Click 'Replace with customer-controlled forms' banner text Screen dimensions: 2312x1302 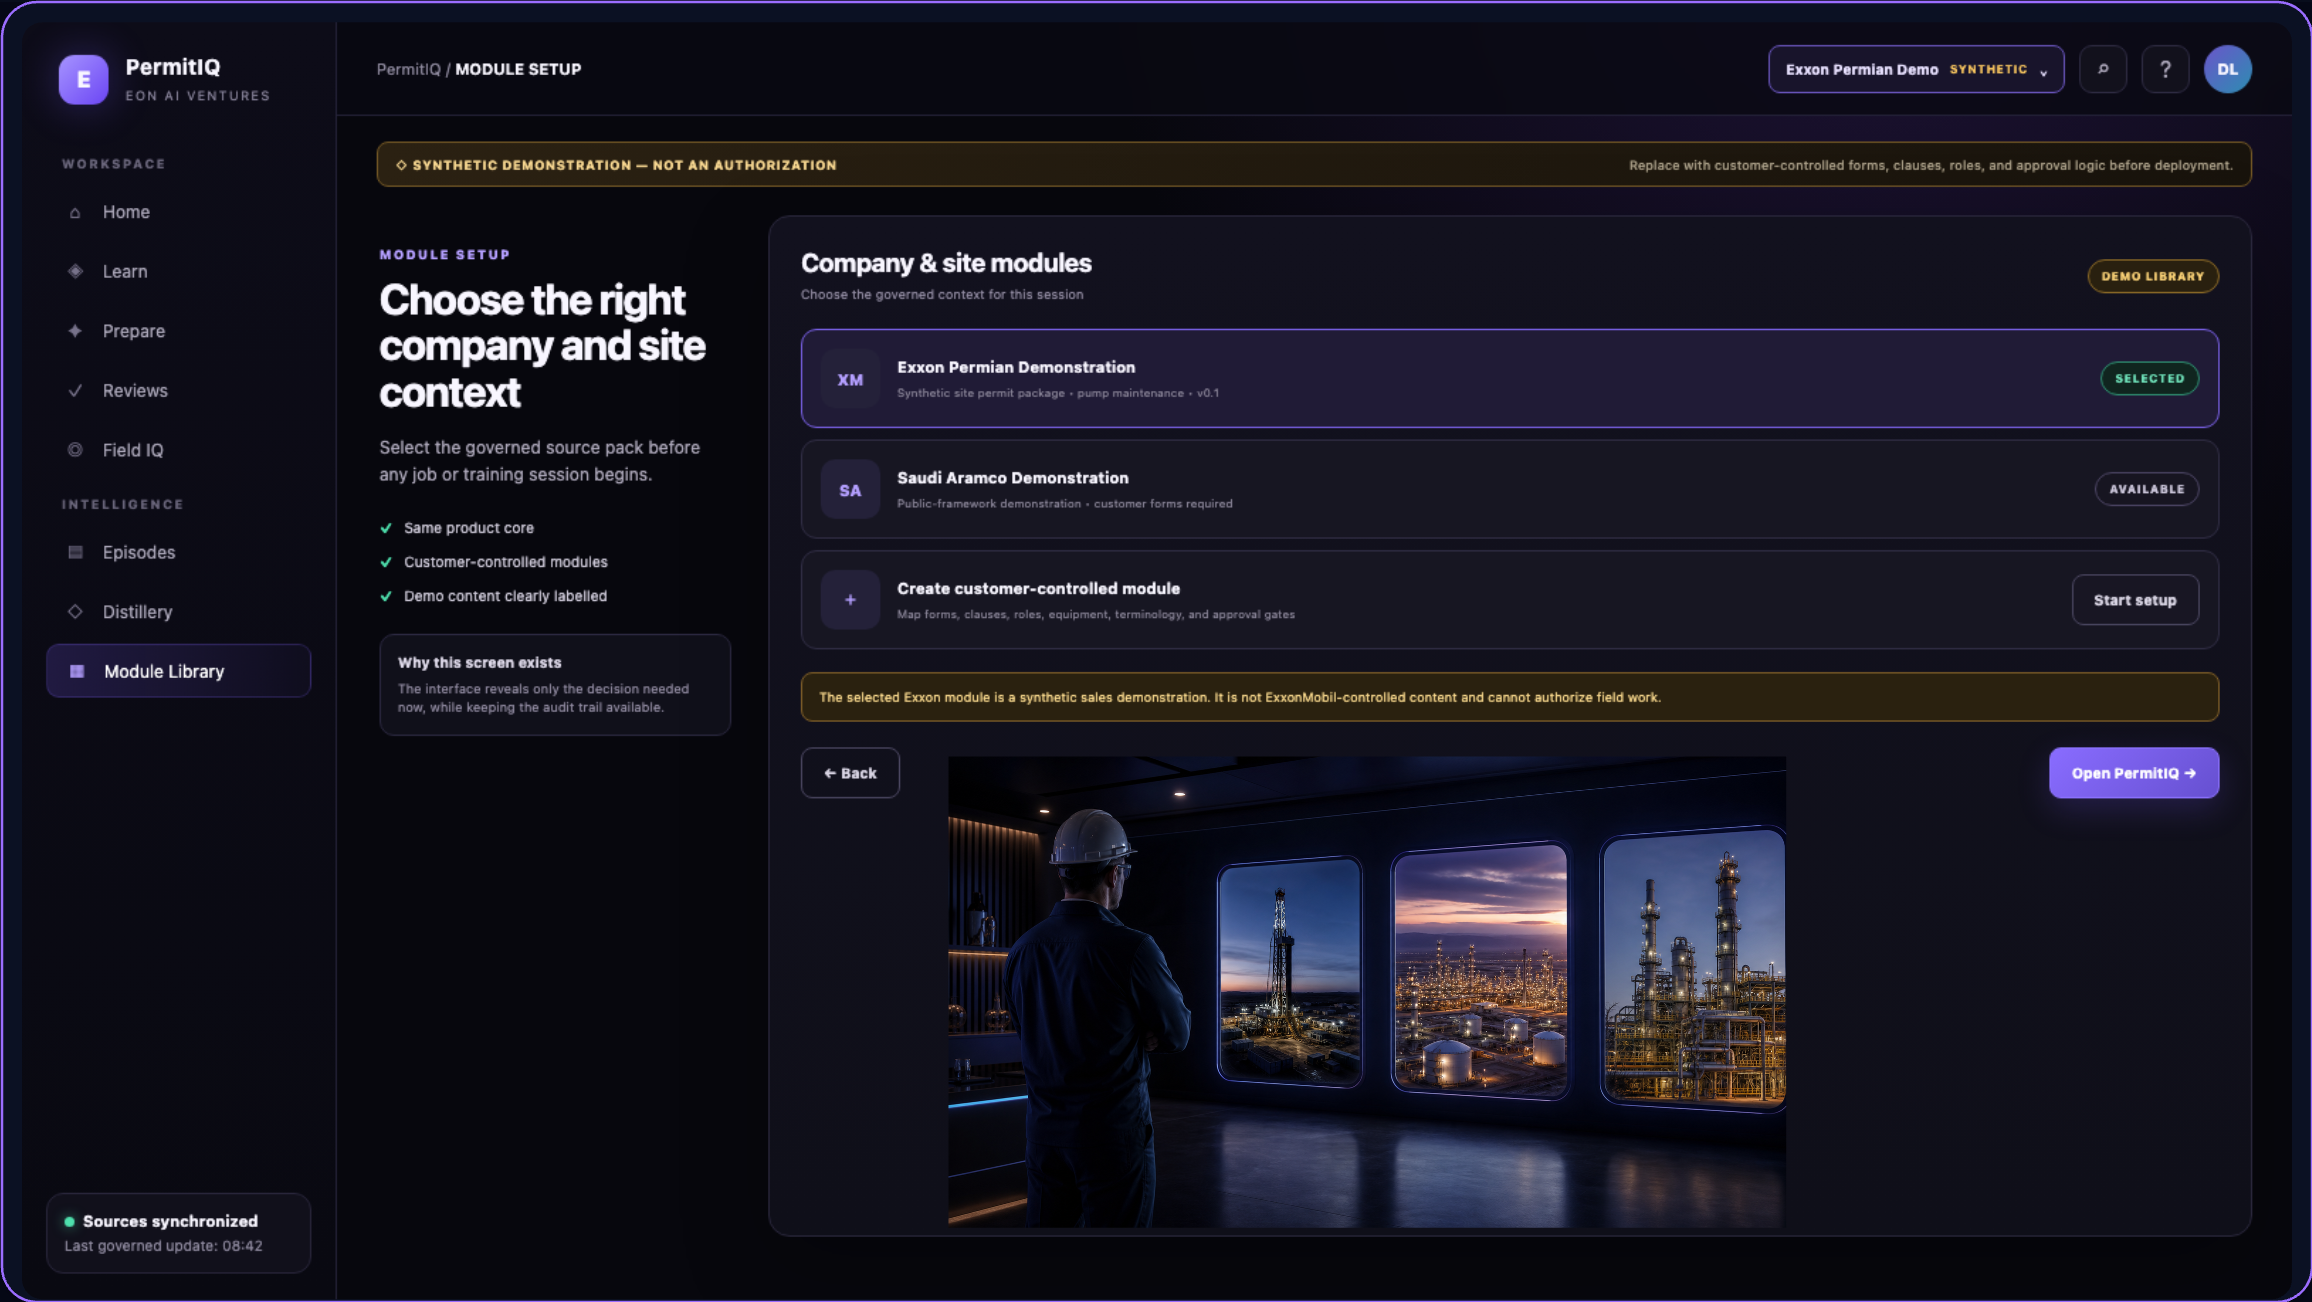coord(1930,165)
